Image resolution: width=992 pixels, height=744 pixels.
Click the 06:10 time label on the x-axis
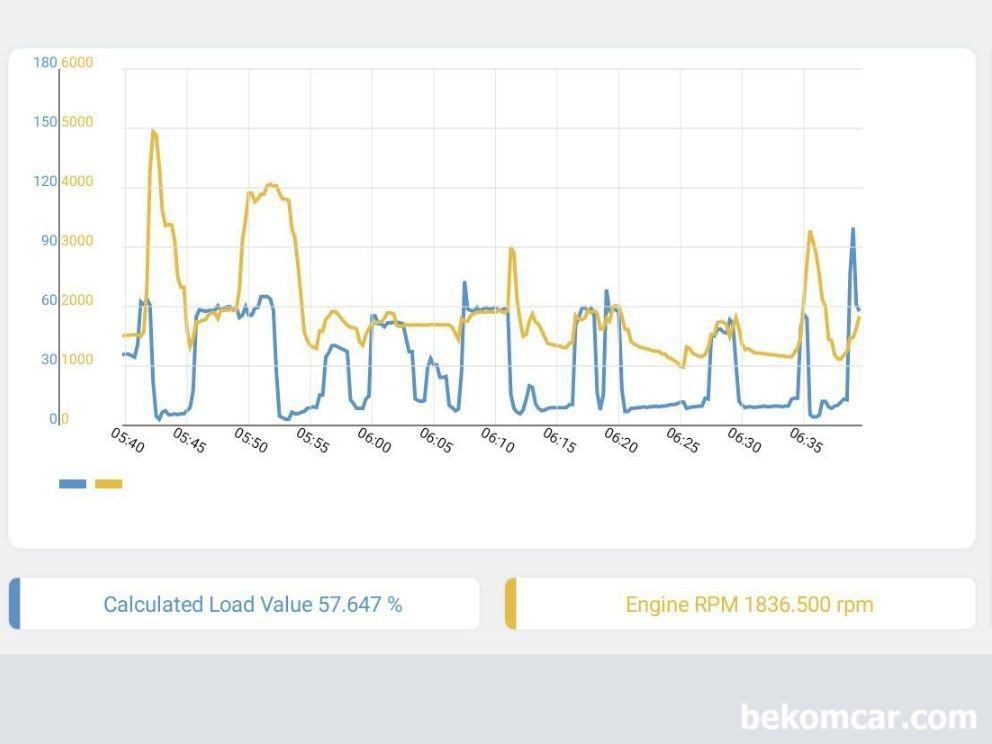[497, 441]
